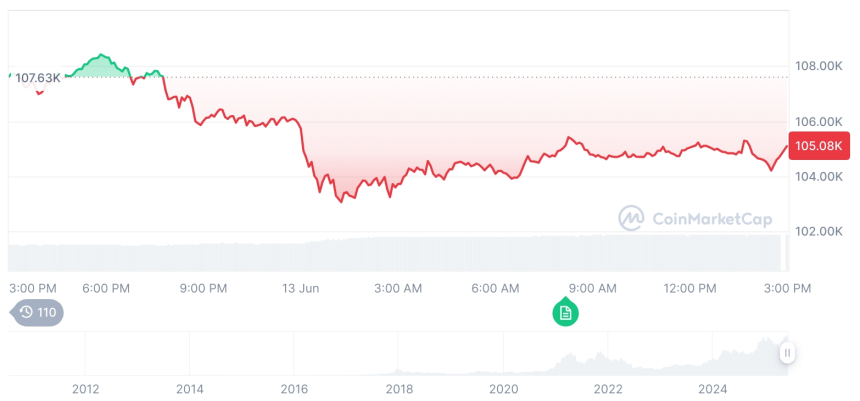This screenshot has height=401, width=860.
Task: Select 2020 on the overview timeline
Action: (504, 389)
